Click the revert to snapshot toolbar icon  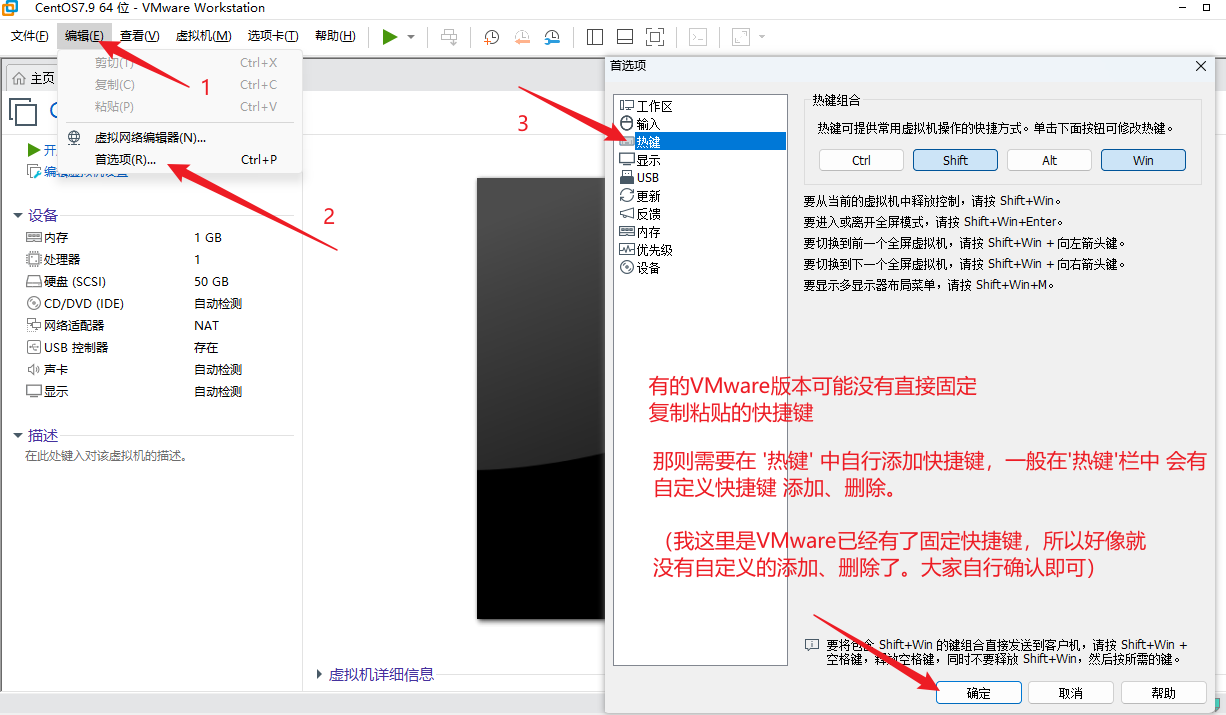pos(522,37)
